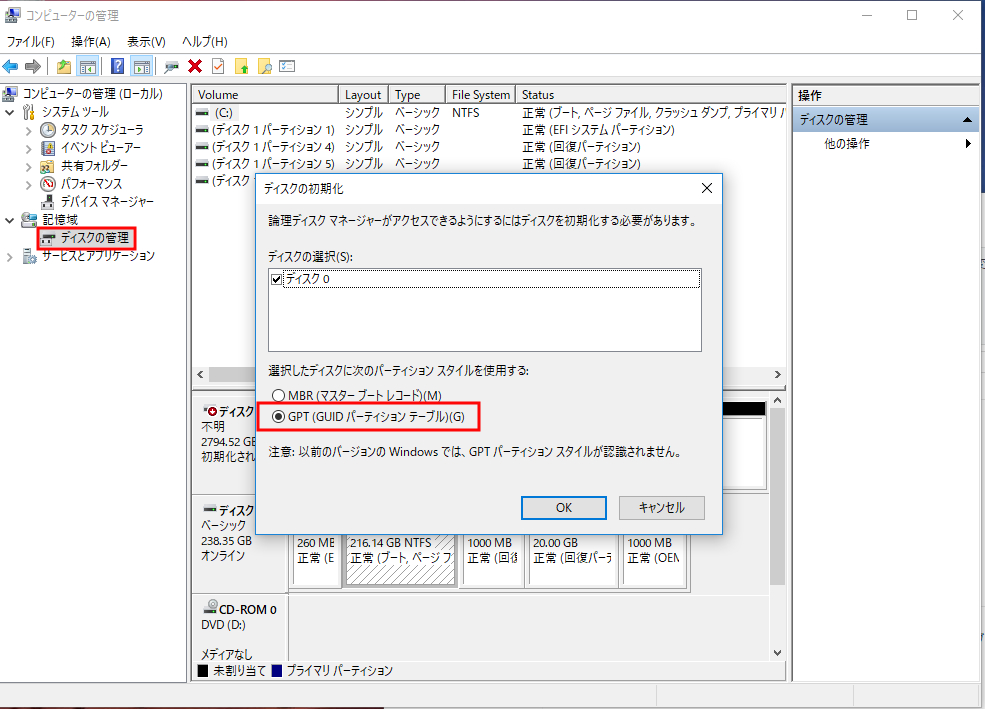Click the disk view scroll-down arrow
The image size is (985, 709).
pyautogui.click(x=778, y=653)
